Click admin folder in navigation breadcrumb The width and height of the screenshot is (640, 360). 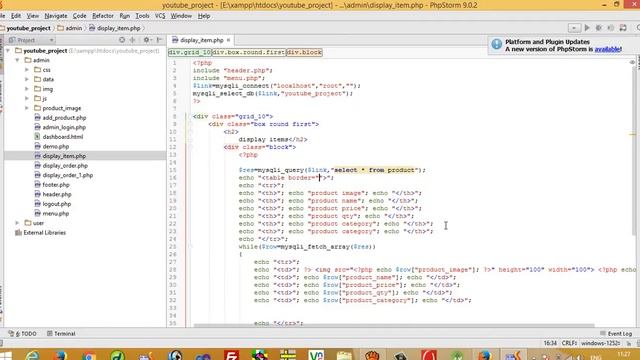pyautogui.click(x=73, y=28)
